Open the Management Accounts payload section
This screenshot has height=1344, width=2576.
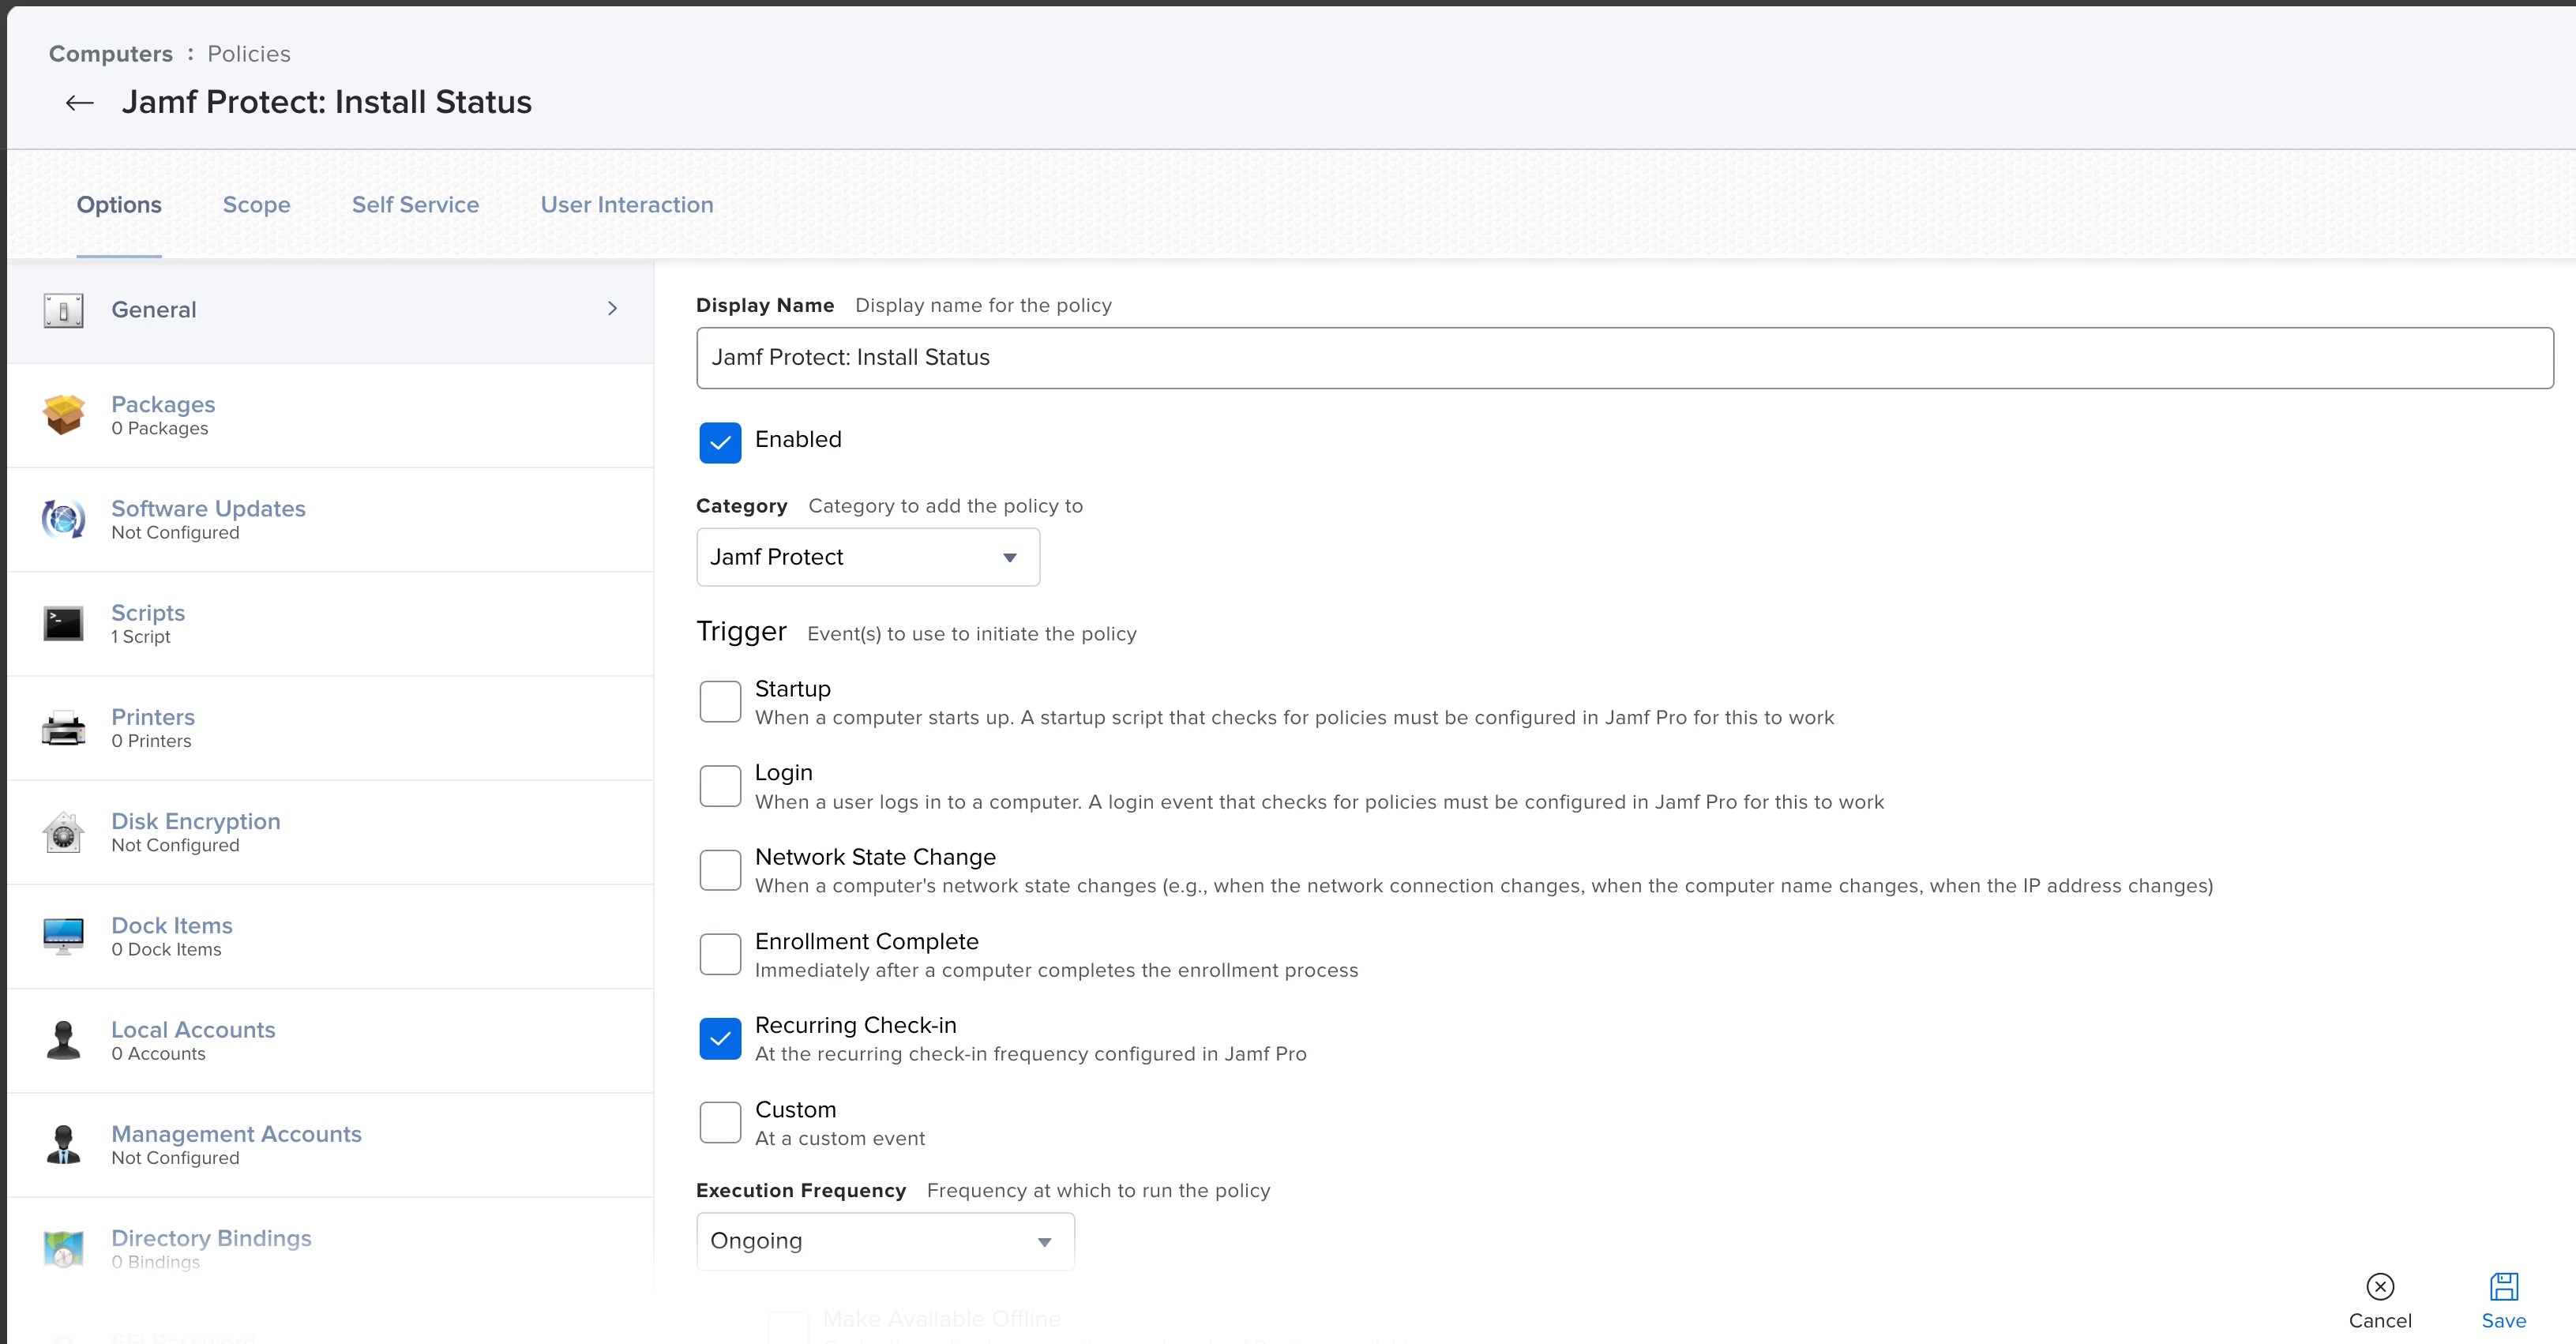[330, 1145]
